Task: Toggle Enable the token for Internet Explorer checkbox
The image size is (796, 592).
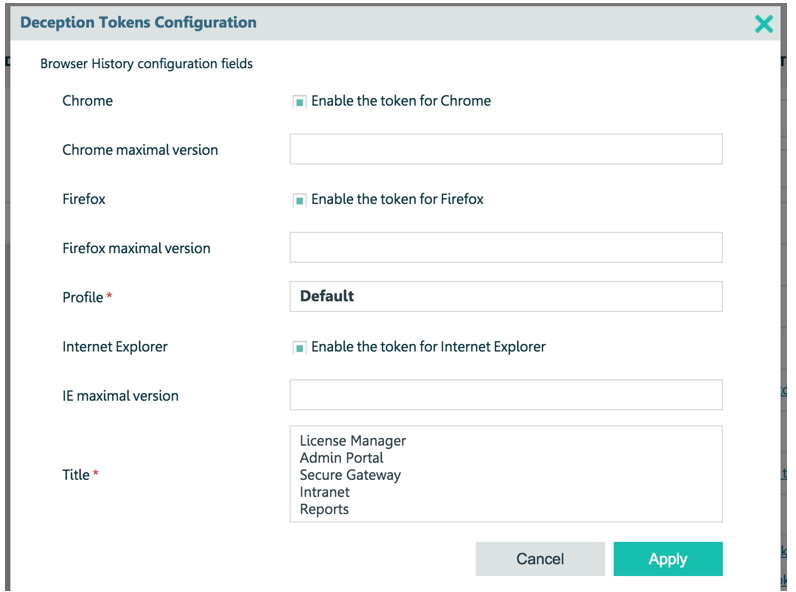Action: [300, 347]
